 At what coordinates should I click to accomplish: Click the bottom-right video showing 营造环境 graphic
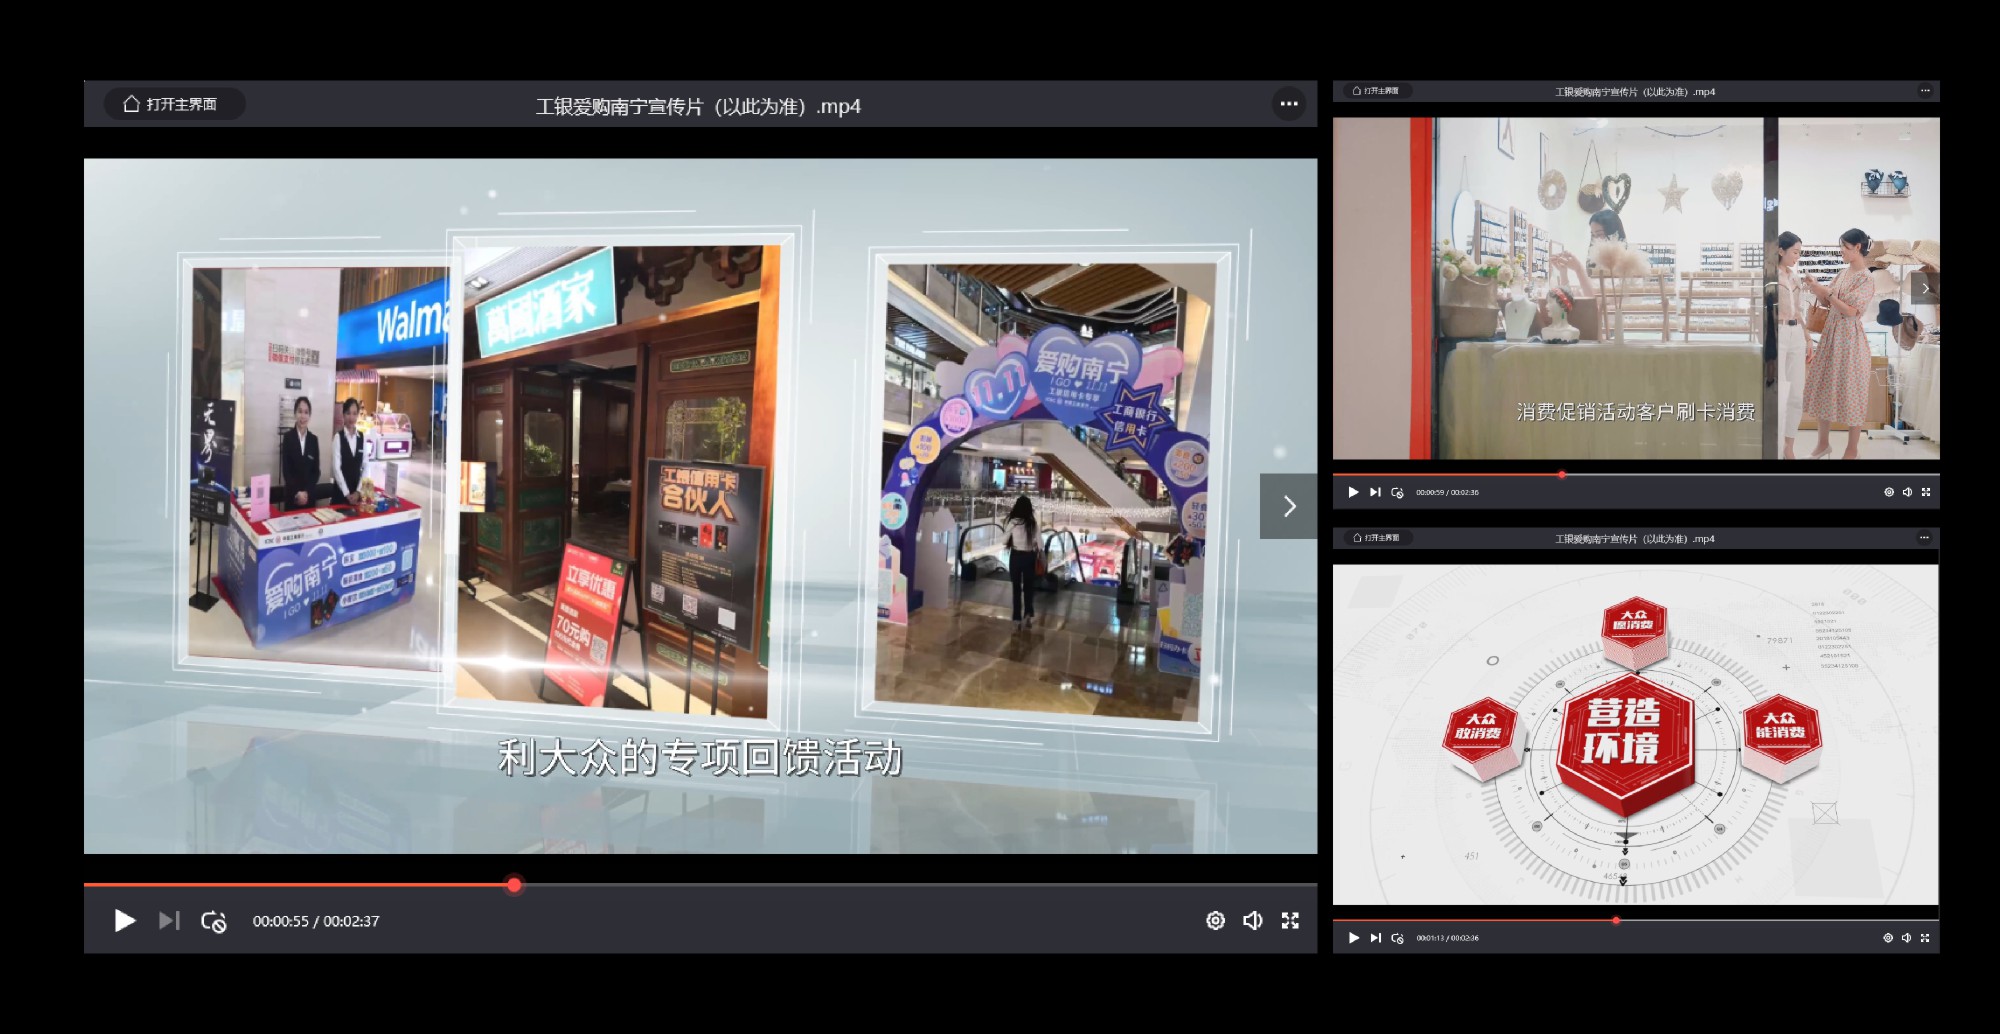click(1636, 735)
